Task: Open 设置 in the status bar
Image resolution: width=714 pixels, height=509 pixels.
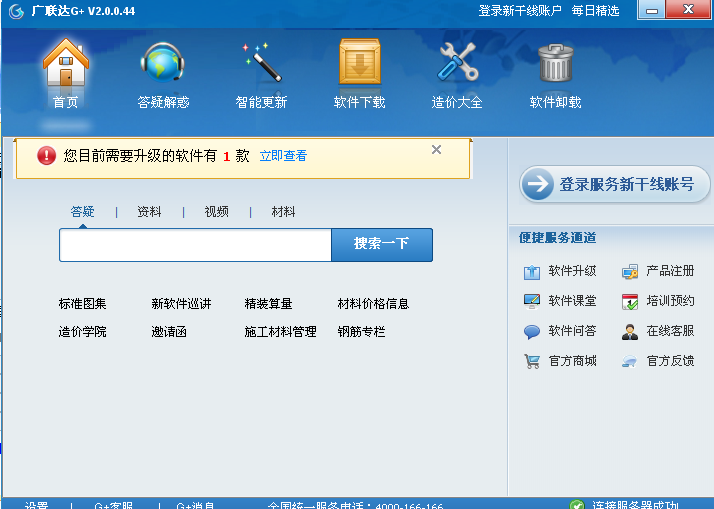Action: pyautogui.click(x=36, y=505)
